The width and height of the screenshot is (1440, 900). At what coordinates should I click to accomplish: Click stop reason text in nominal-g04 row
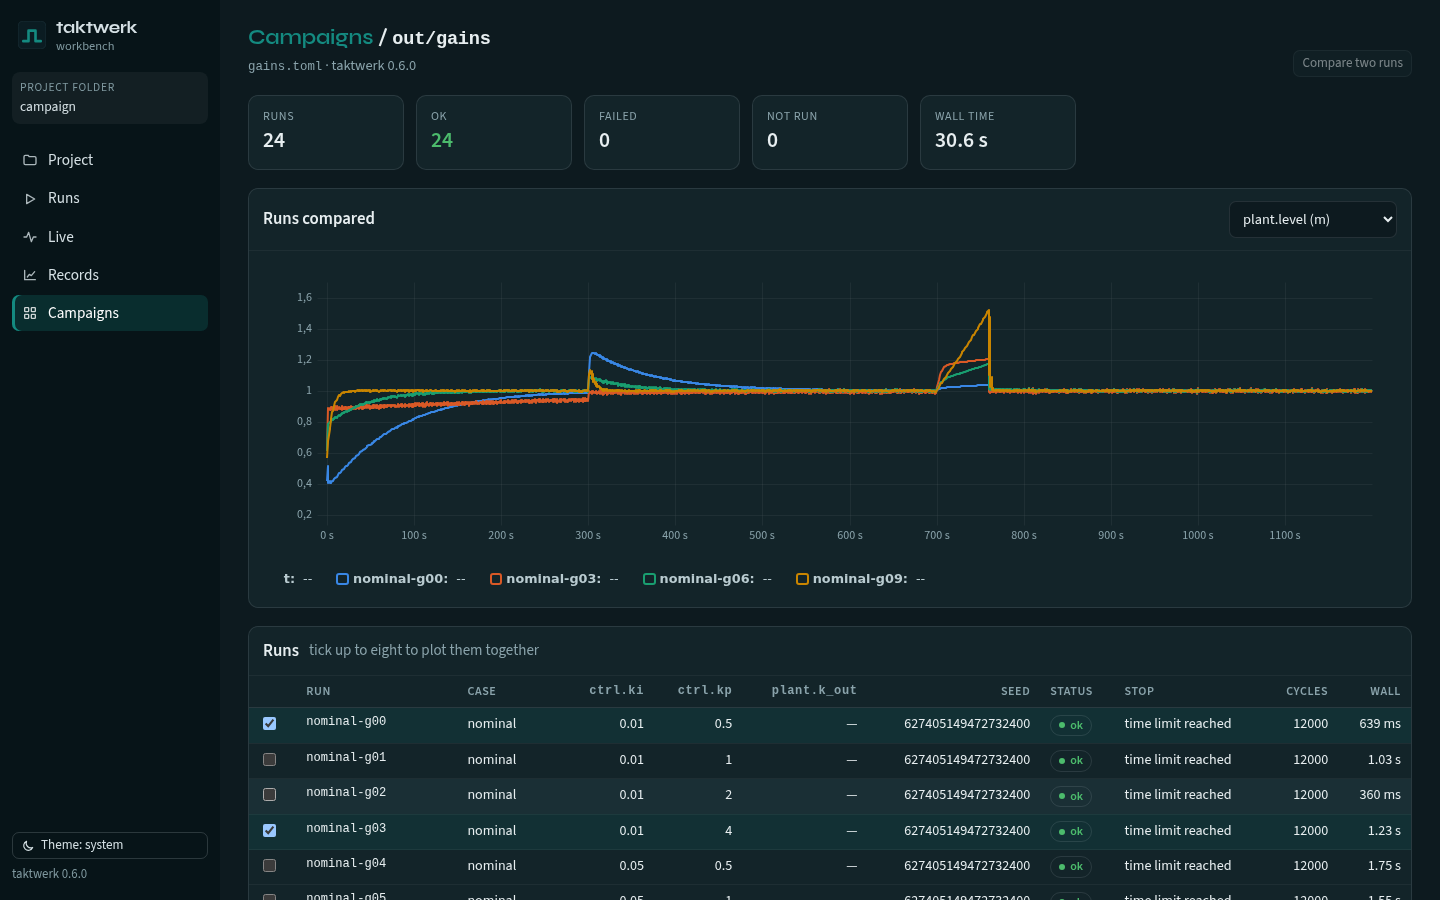click(x=1178, y=866)
